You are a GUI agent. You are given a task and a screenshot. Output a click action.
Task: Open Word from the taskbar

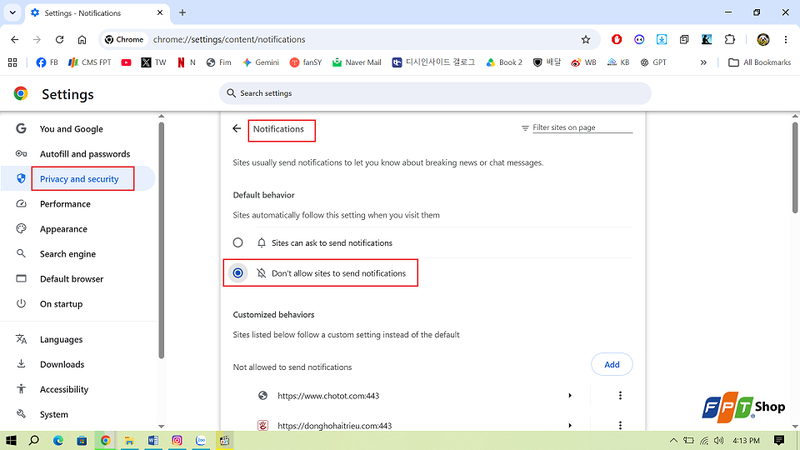(x=153, y=440)
